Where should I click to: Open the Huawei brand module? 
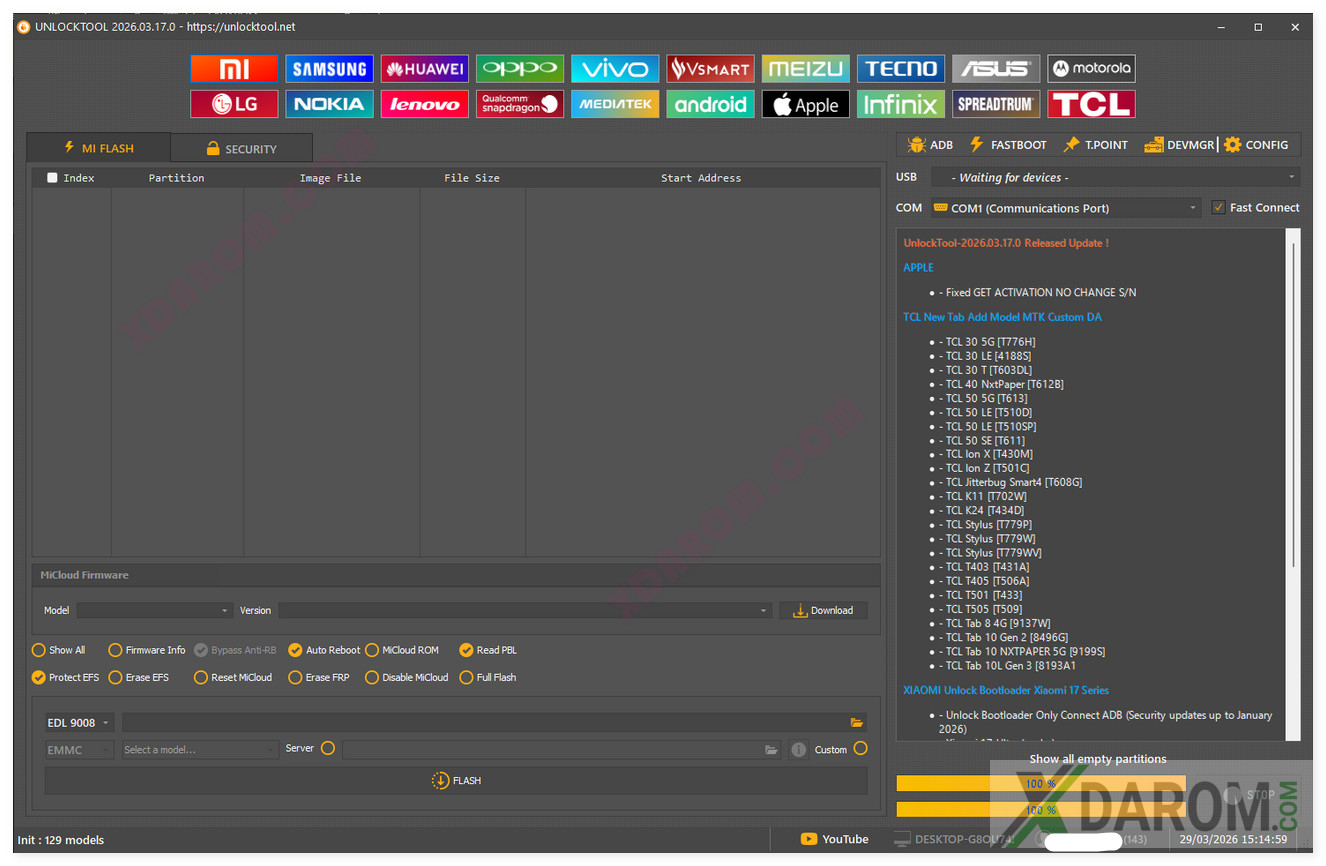424,69
